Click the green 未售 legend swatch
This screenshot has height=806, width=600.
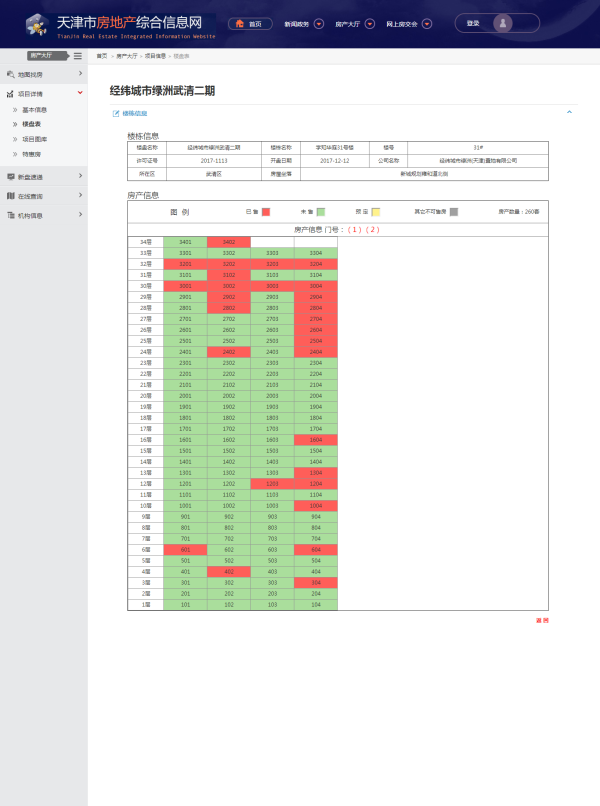tap(321, 212)
